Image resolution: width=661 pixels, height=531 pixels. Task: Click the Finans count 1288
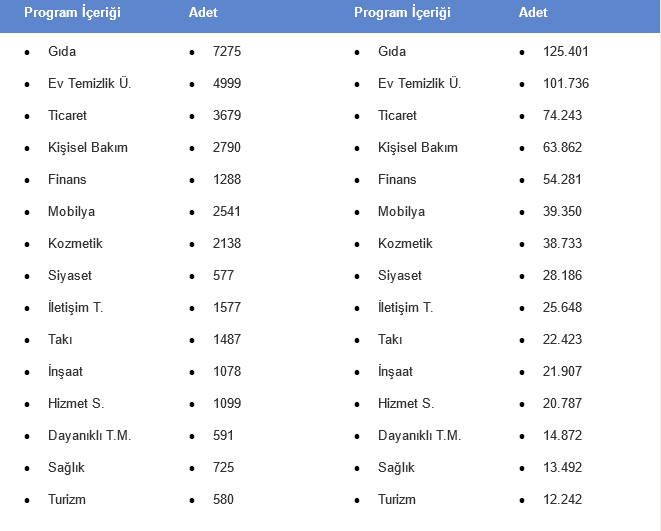227,179
